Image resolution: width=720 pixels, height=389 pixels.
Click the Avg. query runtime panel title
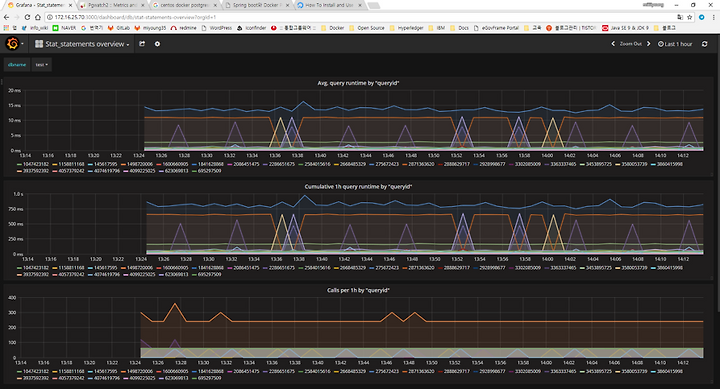click(x=358, y=83)
